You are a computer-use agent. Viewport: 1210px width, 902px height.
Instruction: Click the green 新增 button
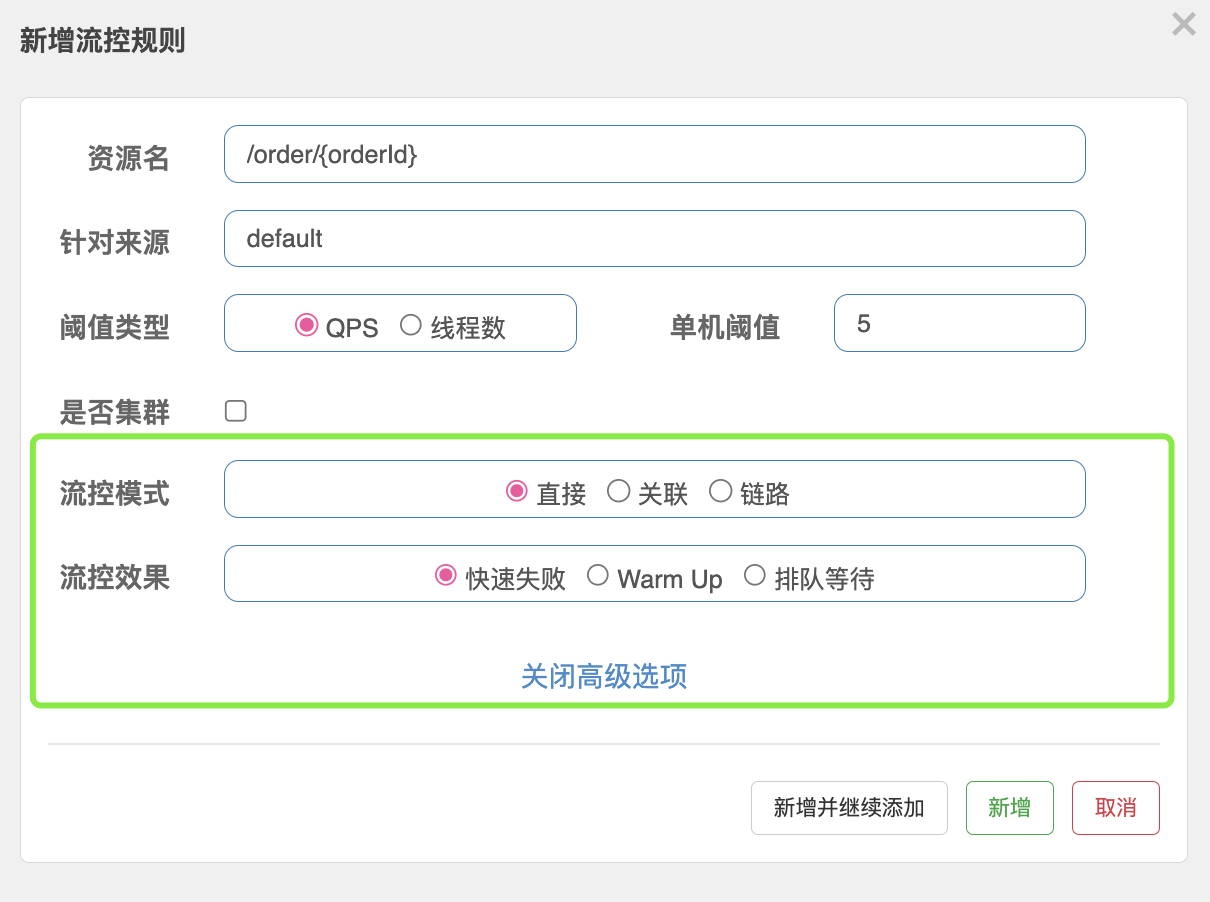coord(1010,808)
